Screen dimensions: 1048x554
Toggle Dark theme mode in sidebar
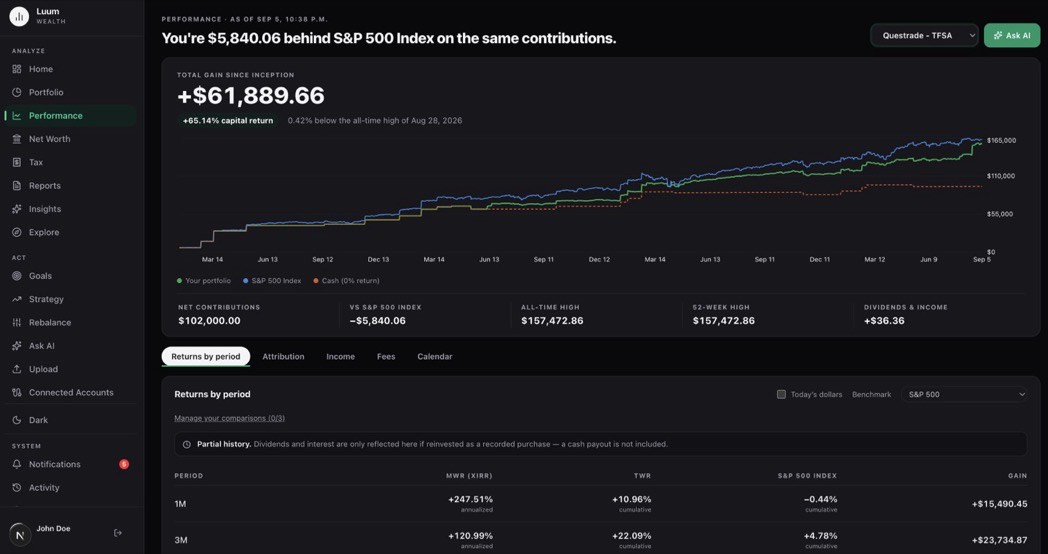click(72, 420)
